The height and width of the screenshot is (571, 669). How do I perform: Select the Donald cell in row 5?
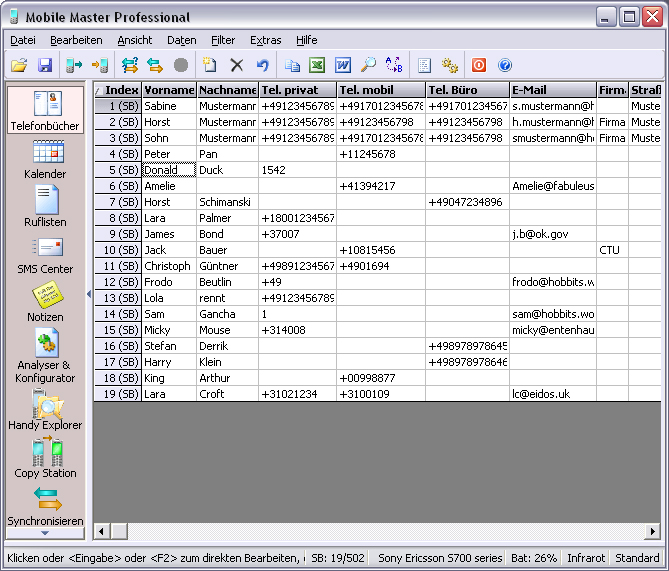[168, 170]
